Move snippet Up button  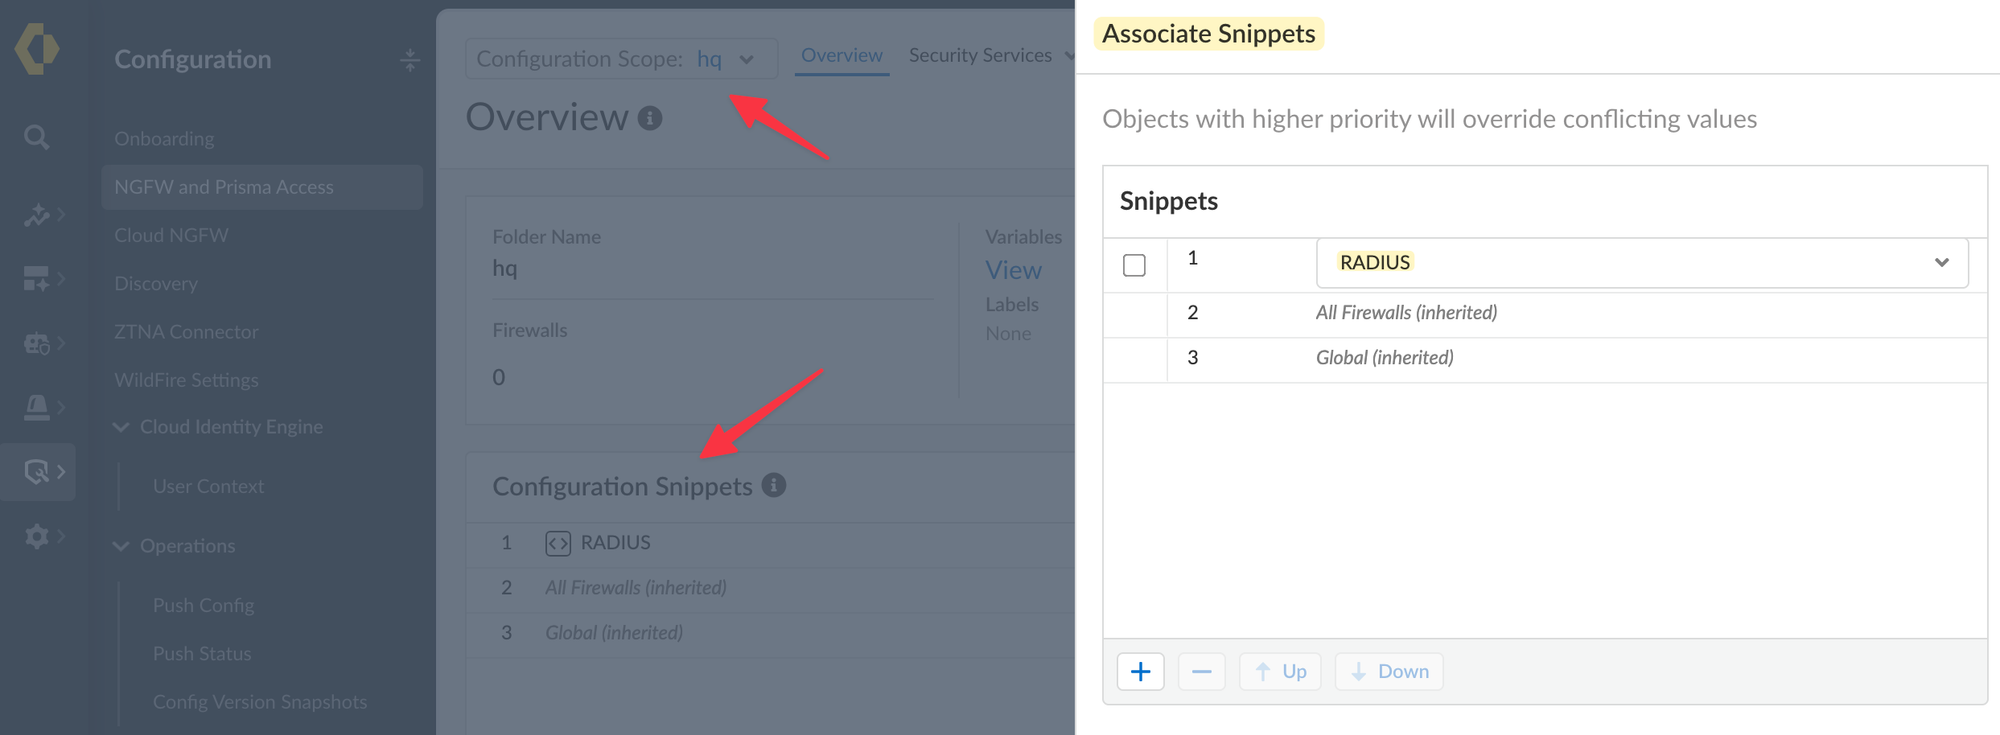point(1280,671)
